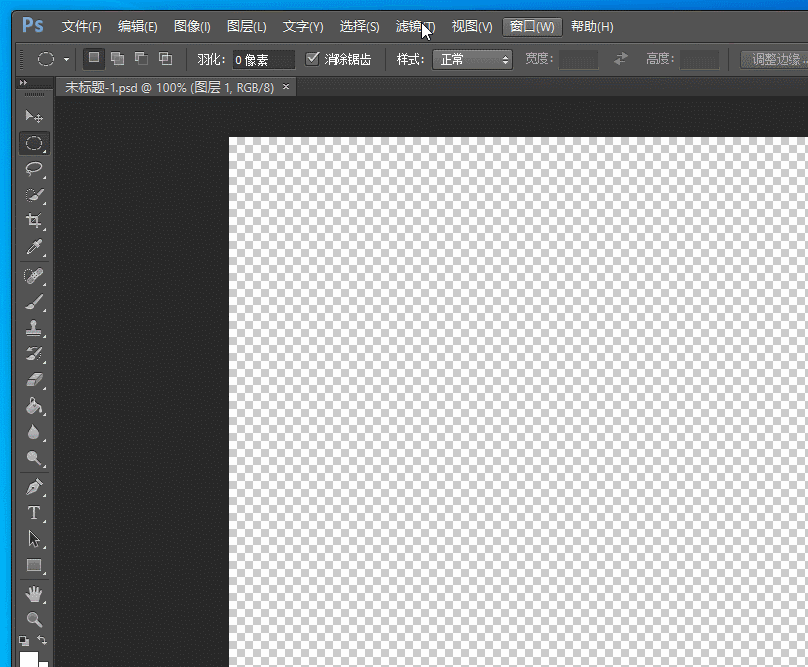Select the Pen tool
This screenshot has height=667, width=808.
[34, 487]
